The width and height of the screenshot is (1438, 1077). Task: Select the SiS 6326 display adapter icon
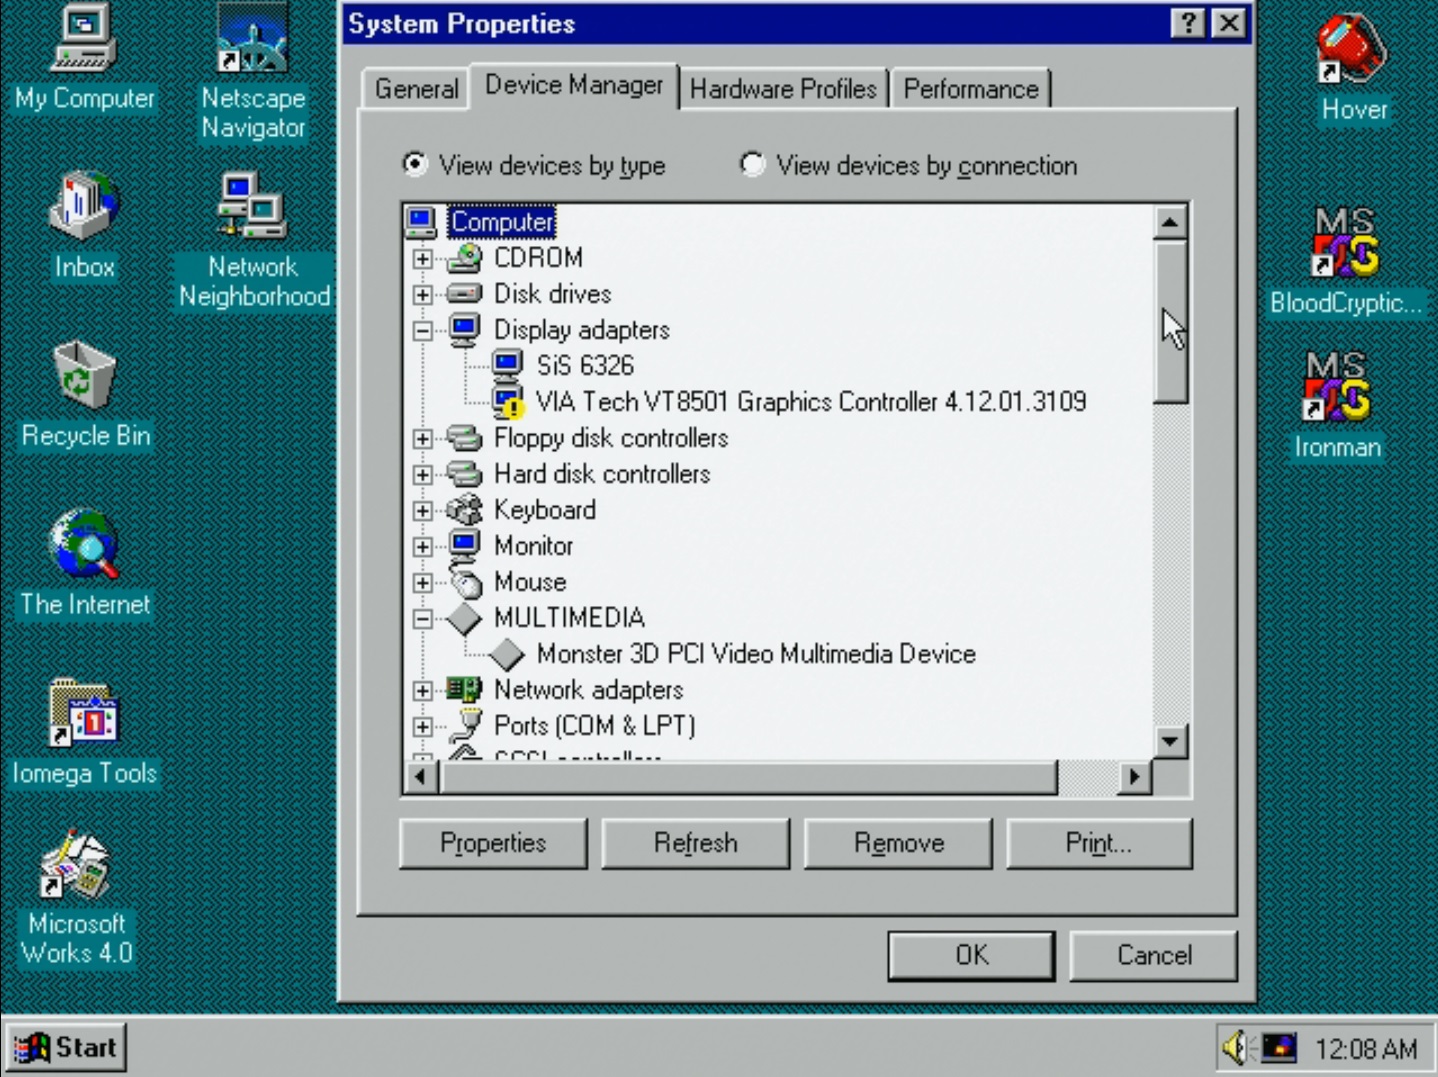[507, 366]
